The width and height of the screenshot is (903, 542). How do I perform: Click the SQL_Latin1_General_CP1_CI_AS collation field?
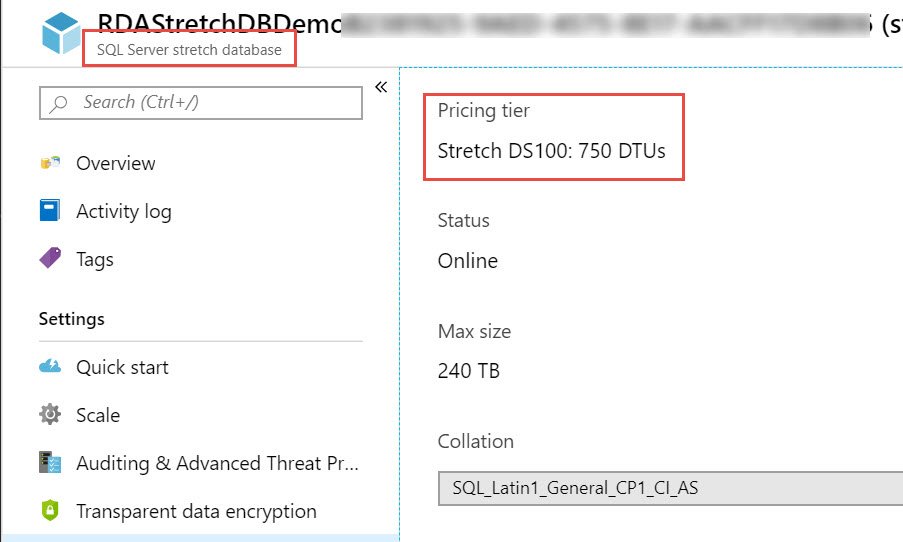pyautogui.click(x=670, y=489)
